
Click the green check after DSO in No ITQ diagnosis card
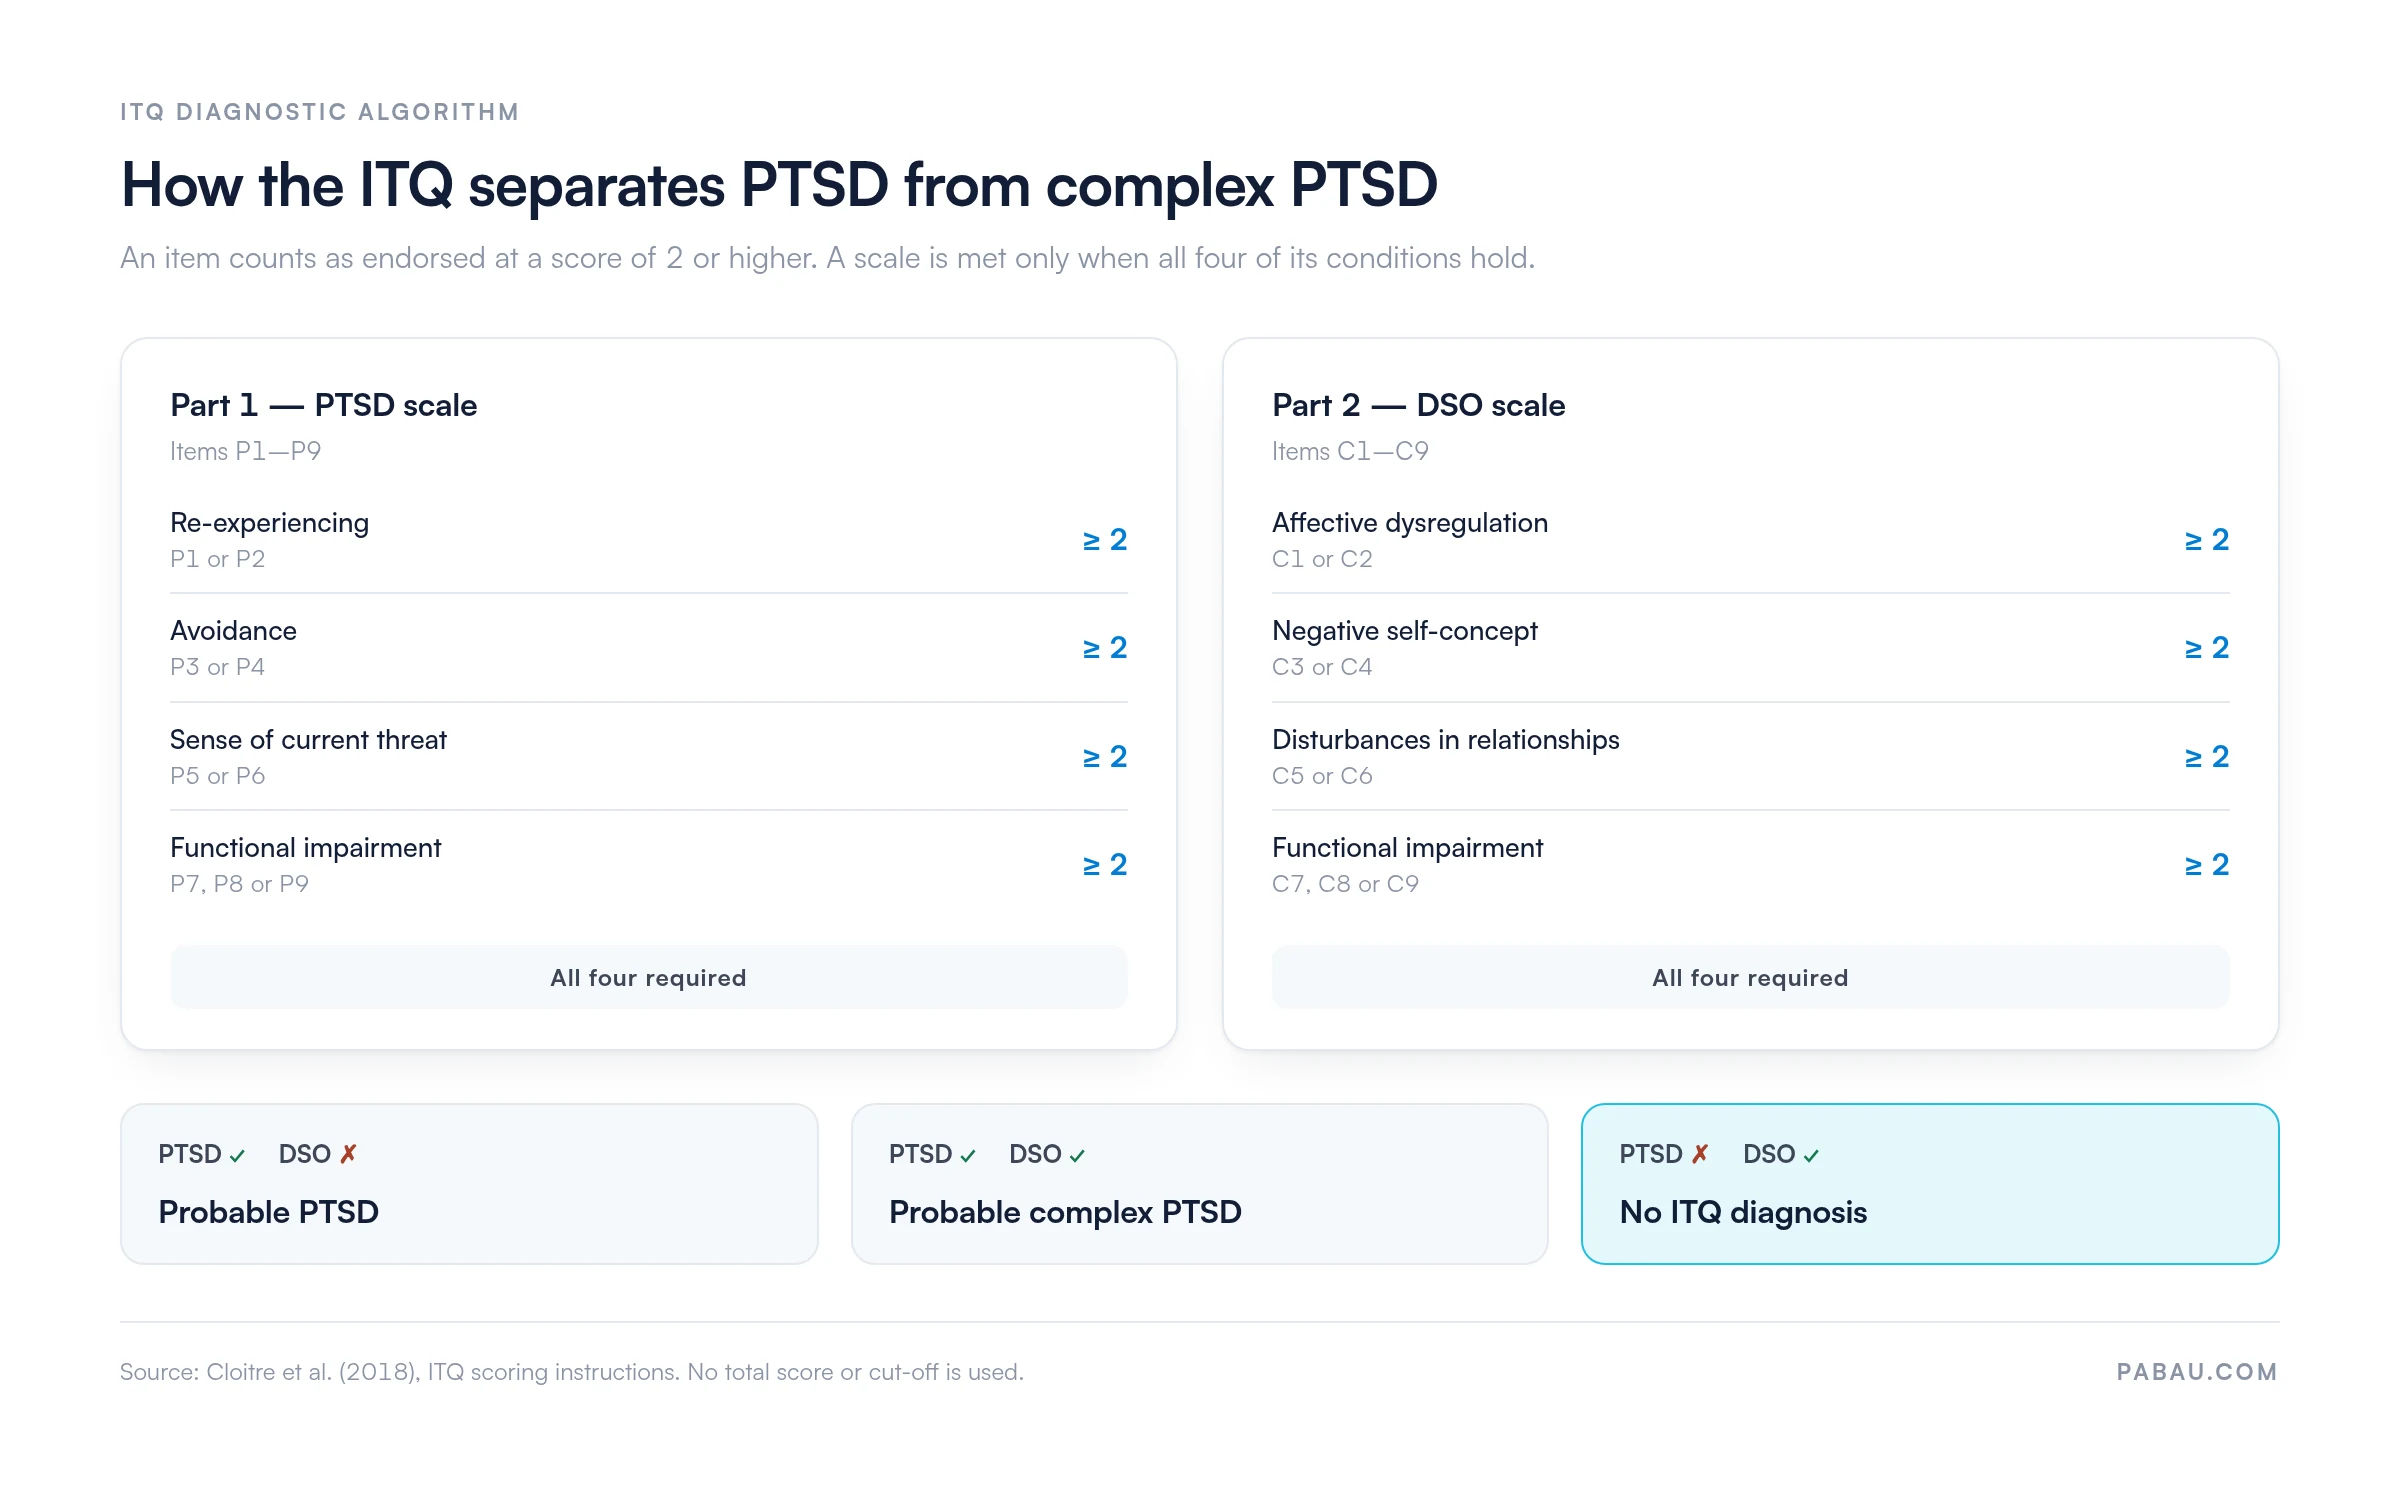[1811, 1156]
